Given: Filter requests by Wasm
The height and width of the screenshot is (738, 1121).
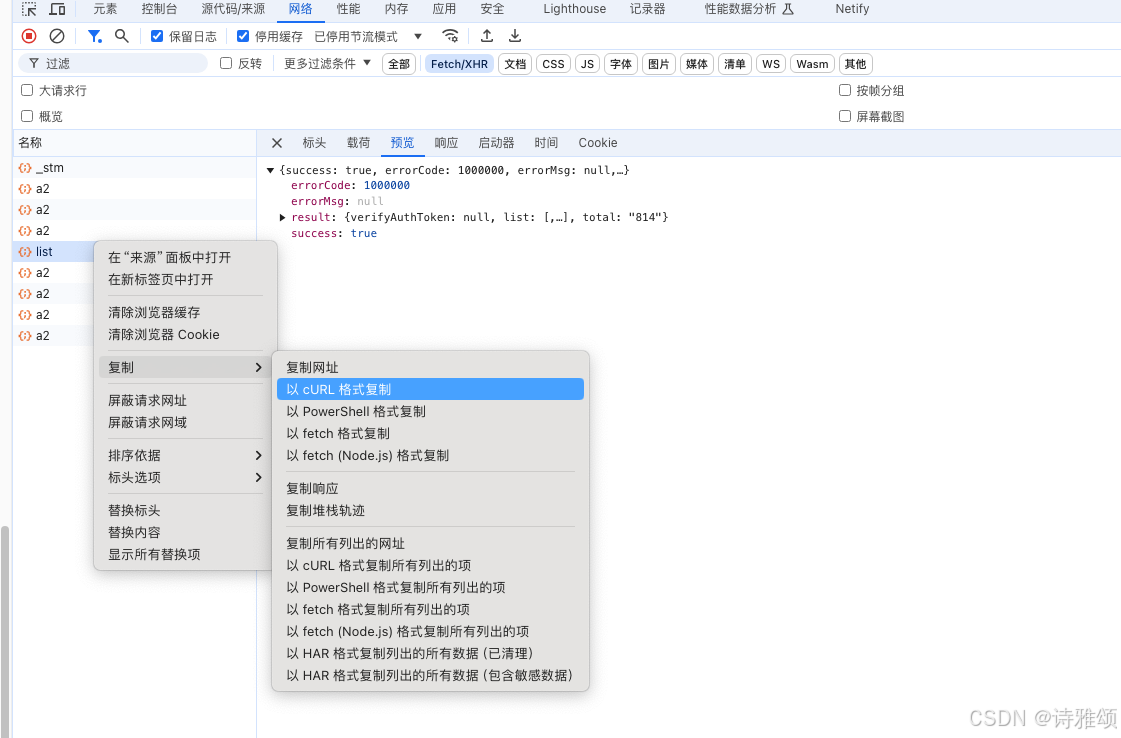Looking at the screenshot, I should [812, 64].
